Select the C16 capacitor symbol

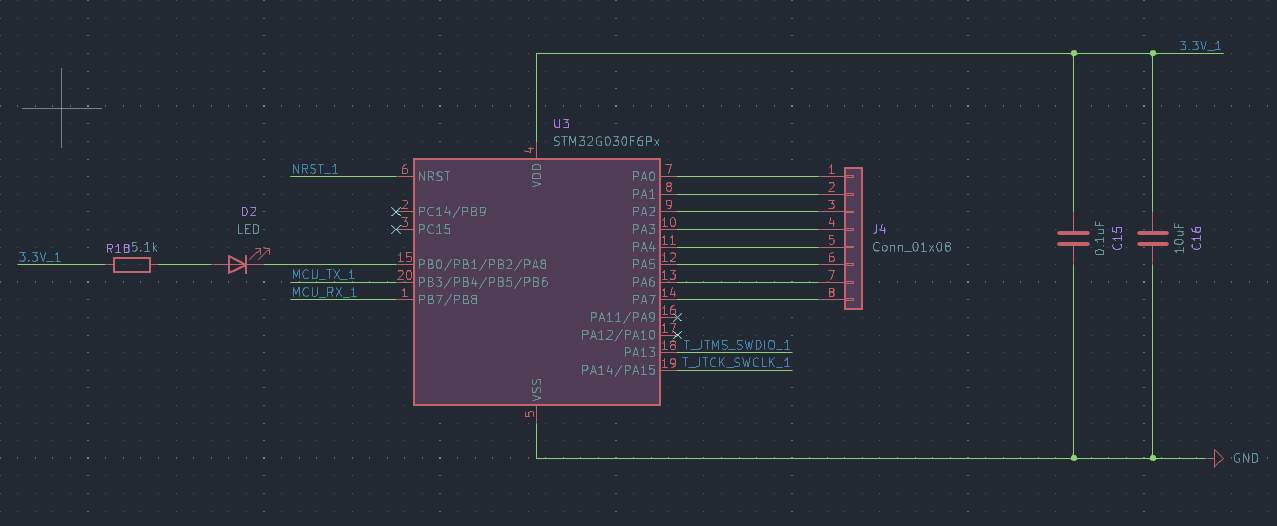click(1153, 238)
